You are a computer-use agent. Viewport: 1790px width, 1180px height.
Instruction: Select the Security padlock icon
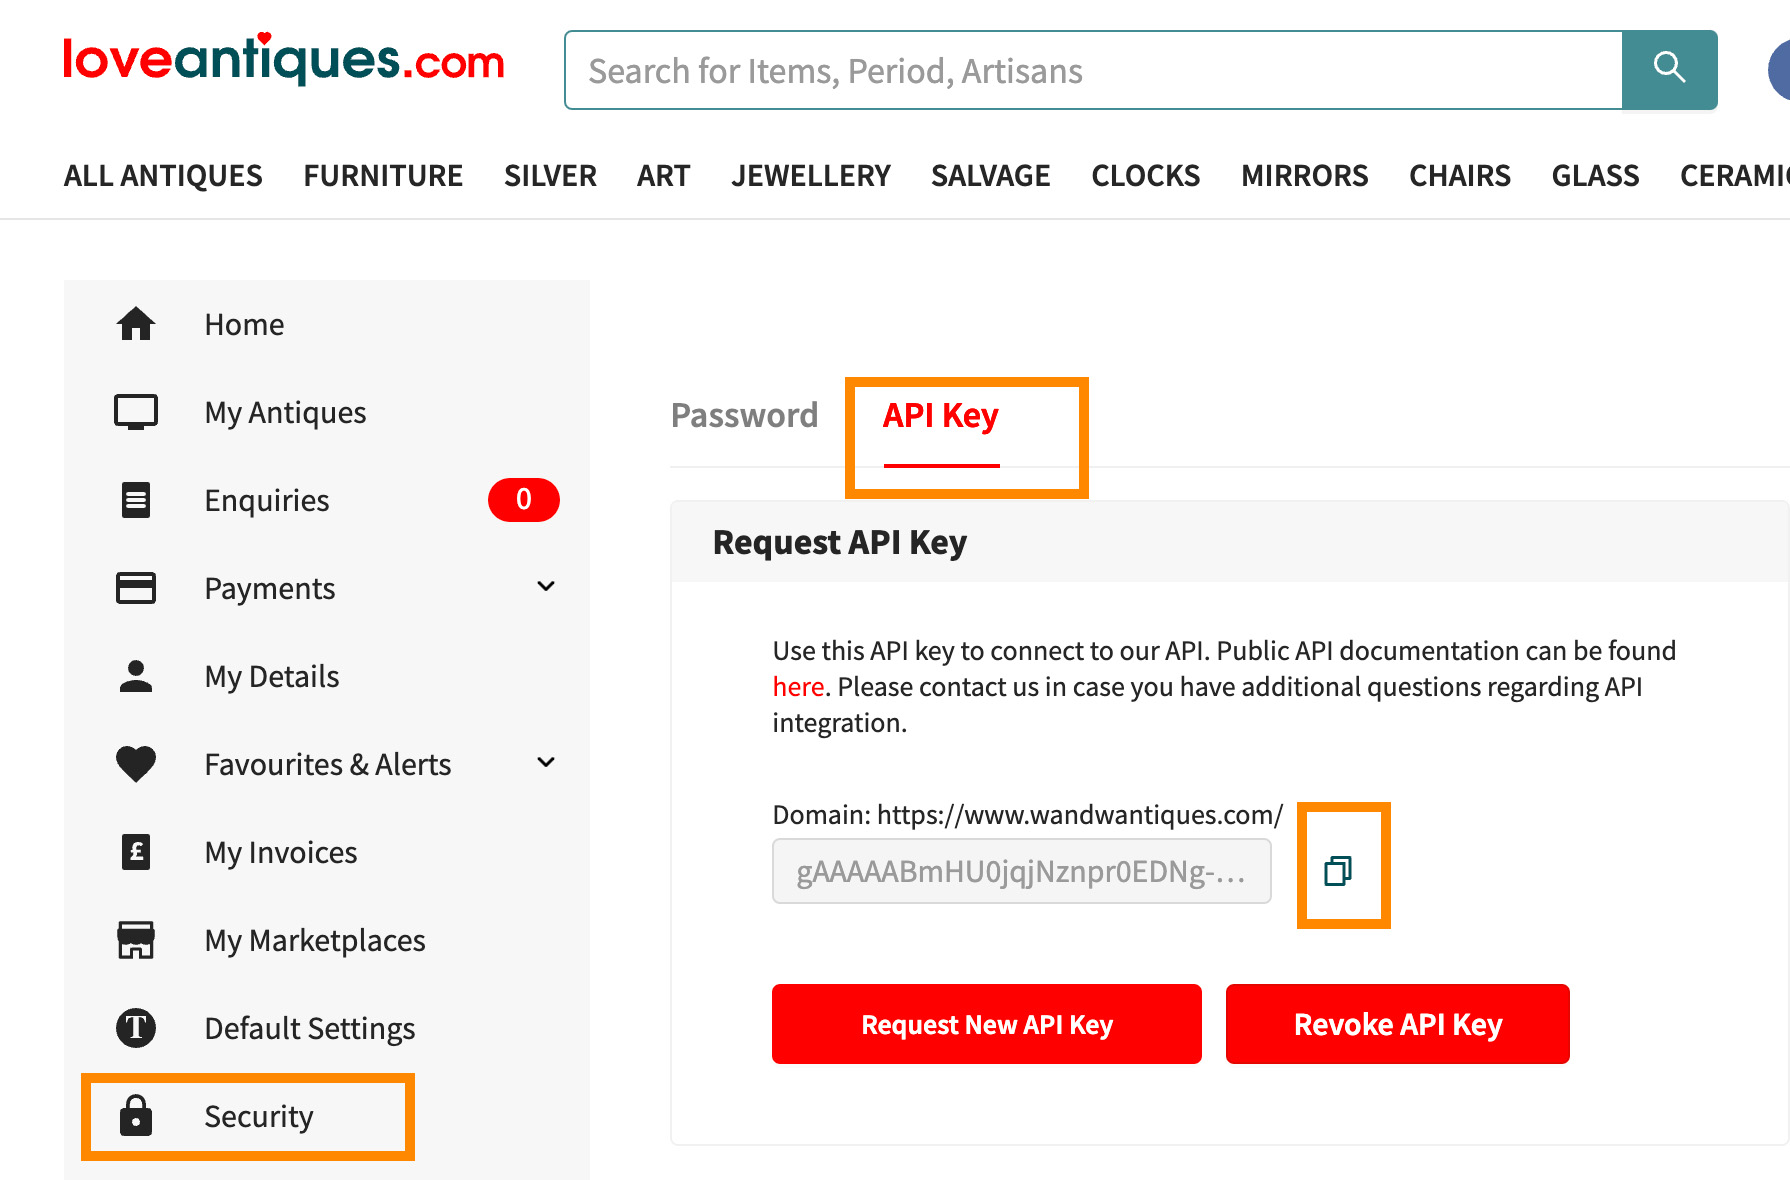(136, 1116)
